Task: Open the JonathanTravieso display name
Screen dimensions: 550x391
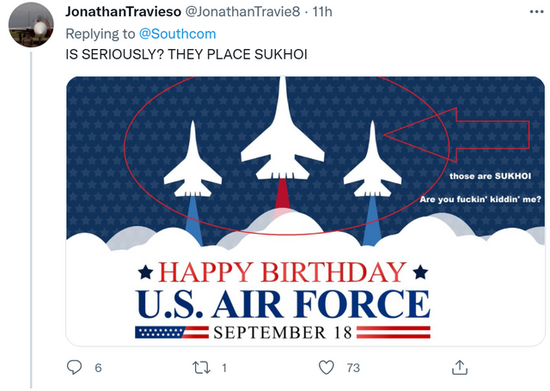Action: pyautogui.click(x=123, y=12)
